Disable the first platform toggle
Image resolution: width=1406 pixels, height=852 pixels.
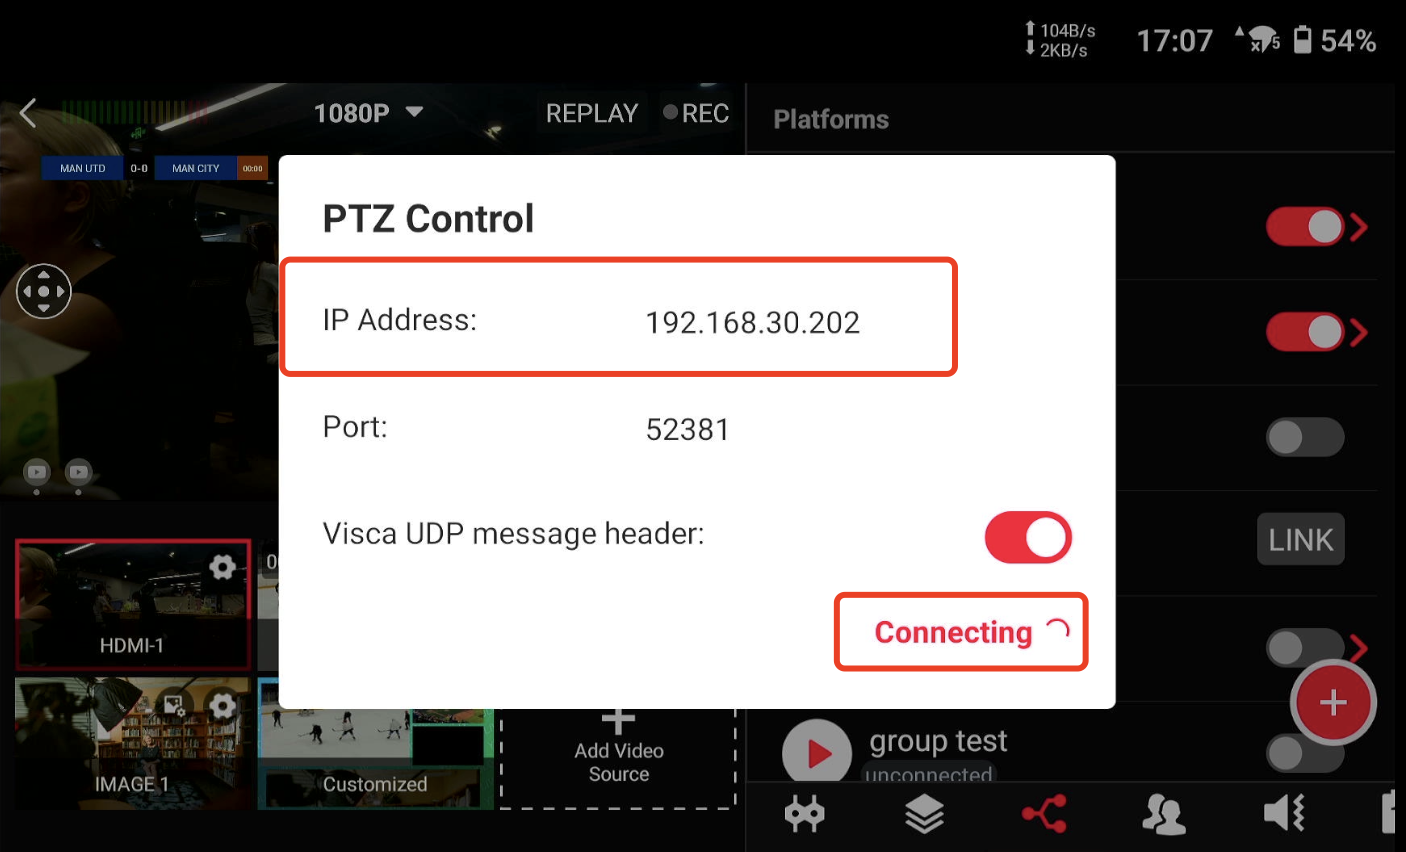tap(1305, 227)
